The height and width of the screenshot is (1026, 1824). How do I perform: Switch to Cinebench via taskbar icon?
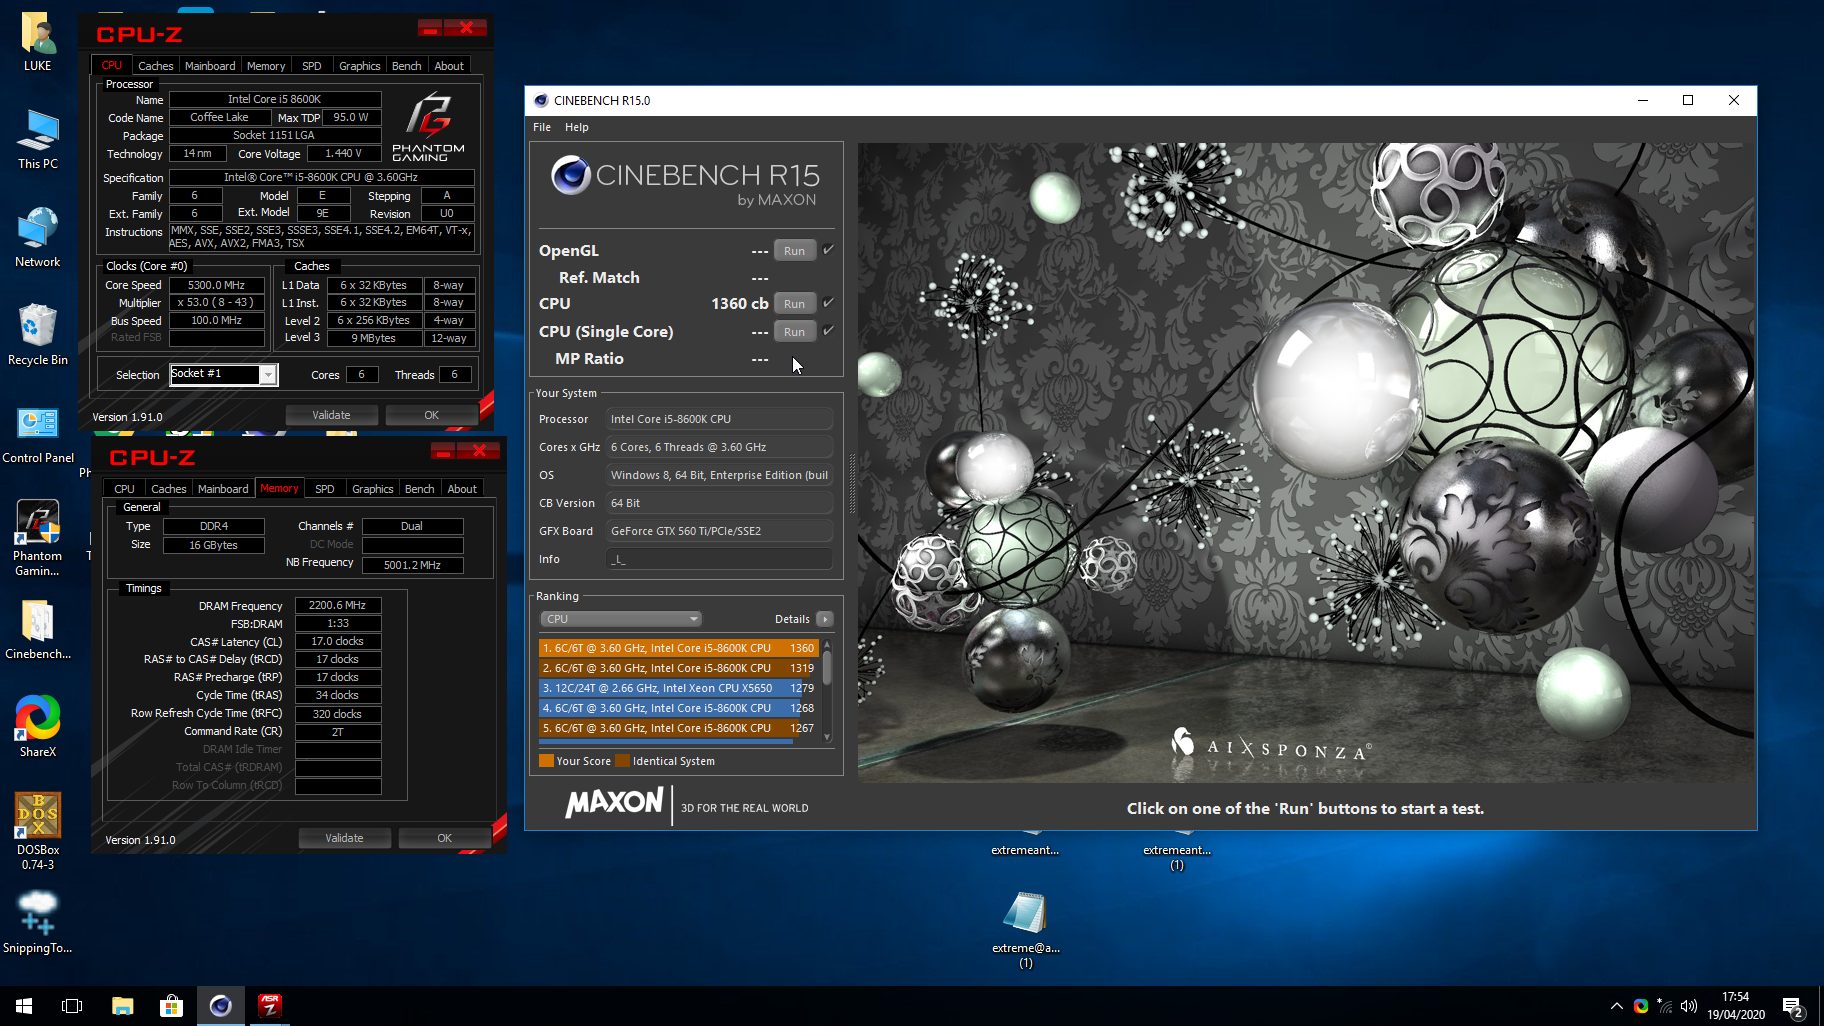[220, 1006]
